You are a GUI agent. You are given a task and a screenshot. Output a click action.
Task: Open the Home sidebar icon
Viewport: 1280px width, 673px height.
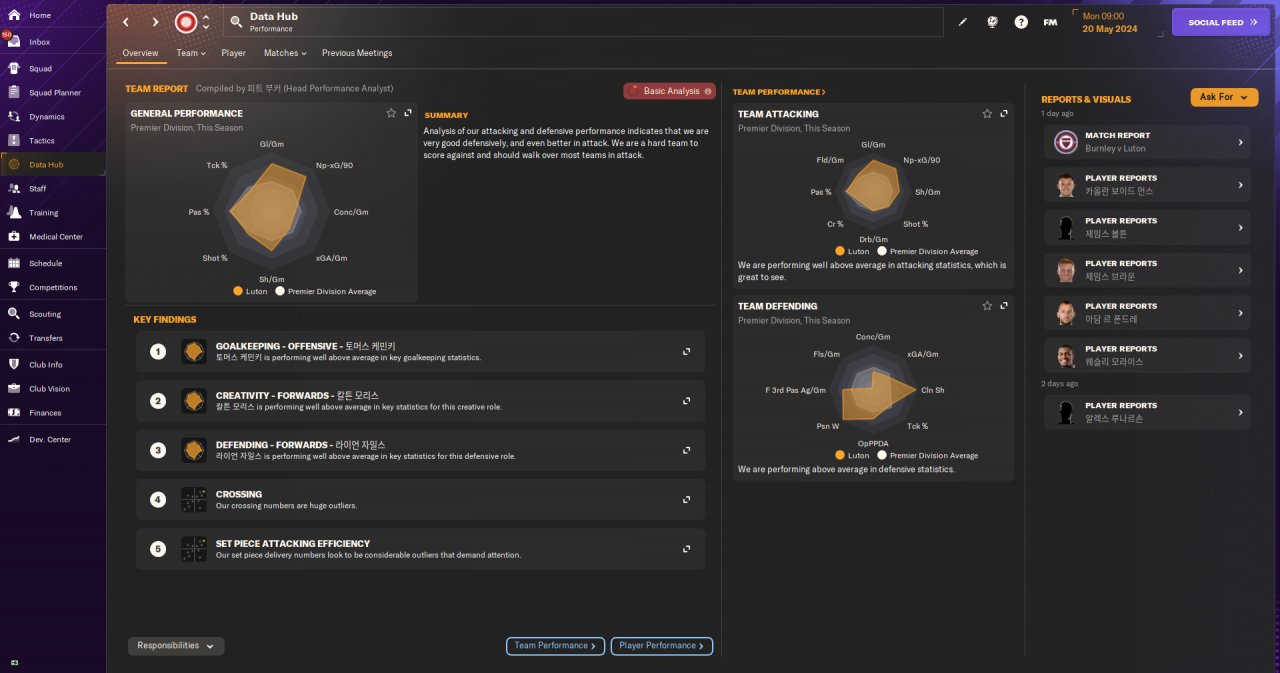tap(14, 15)
